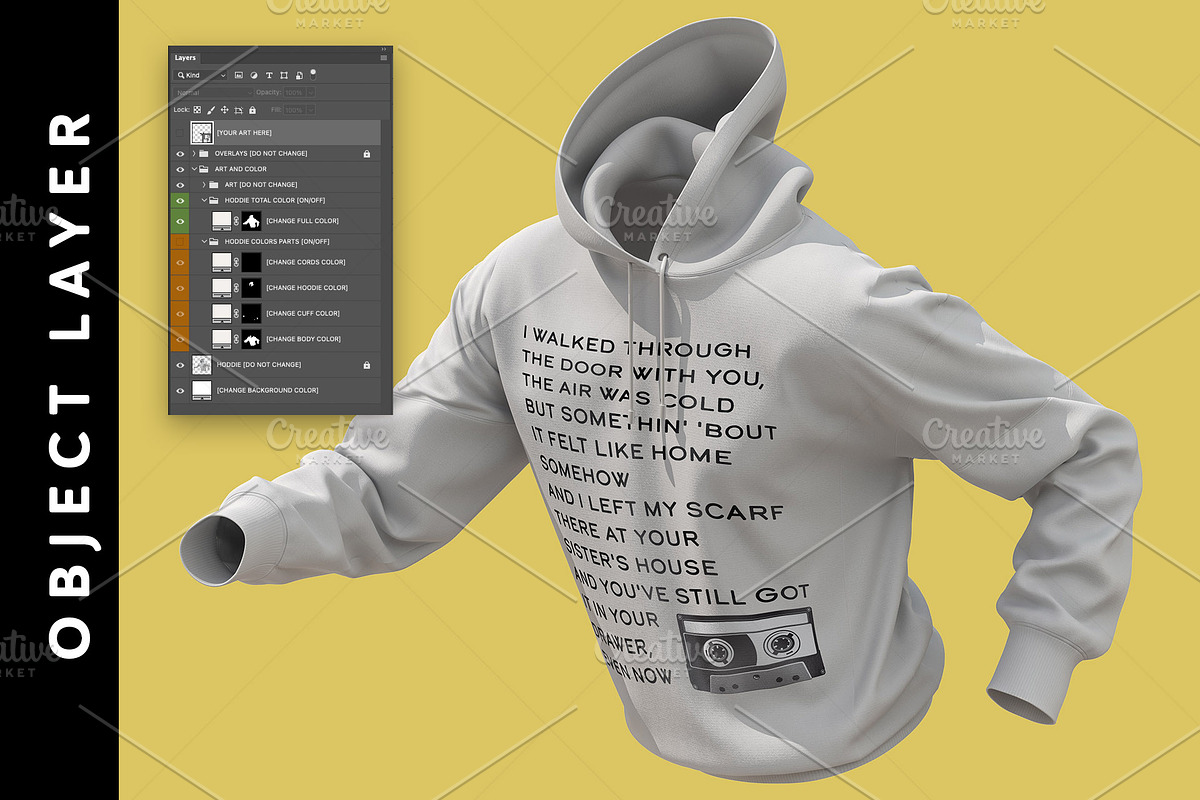The height and width of the screenshot is (800, 1200).
Task: Hide CHANGE BODY COLOR layer
Action: tap(180, 339)
